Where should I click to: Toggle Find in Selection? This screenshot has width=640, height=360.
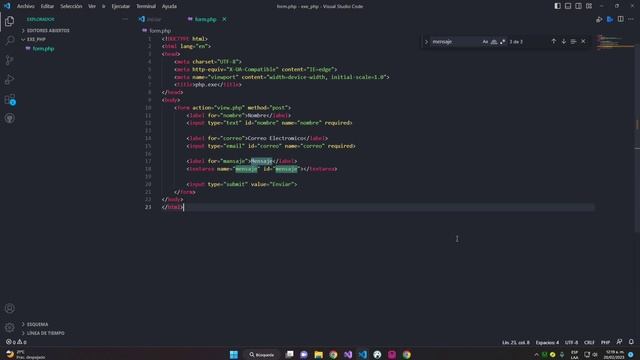573,41
